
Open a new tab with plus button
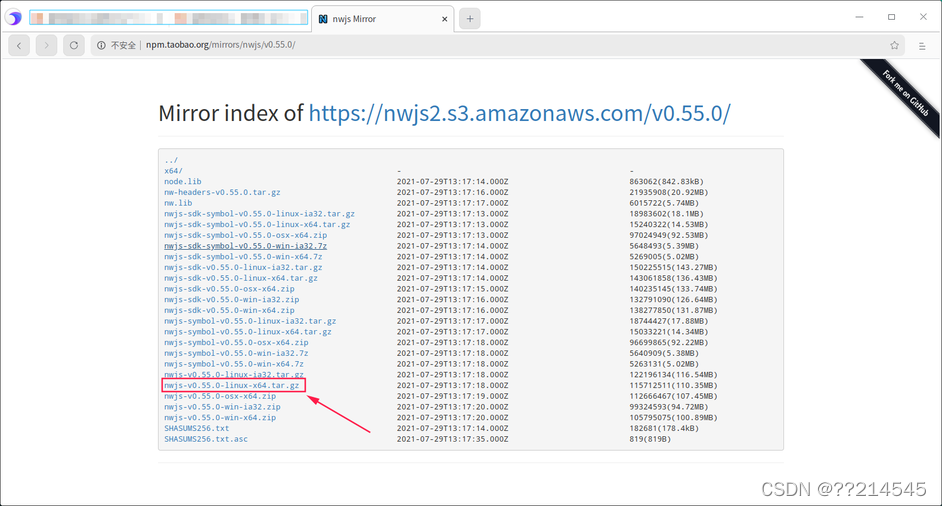click(x=470, y=19)
